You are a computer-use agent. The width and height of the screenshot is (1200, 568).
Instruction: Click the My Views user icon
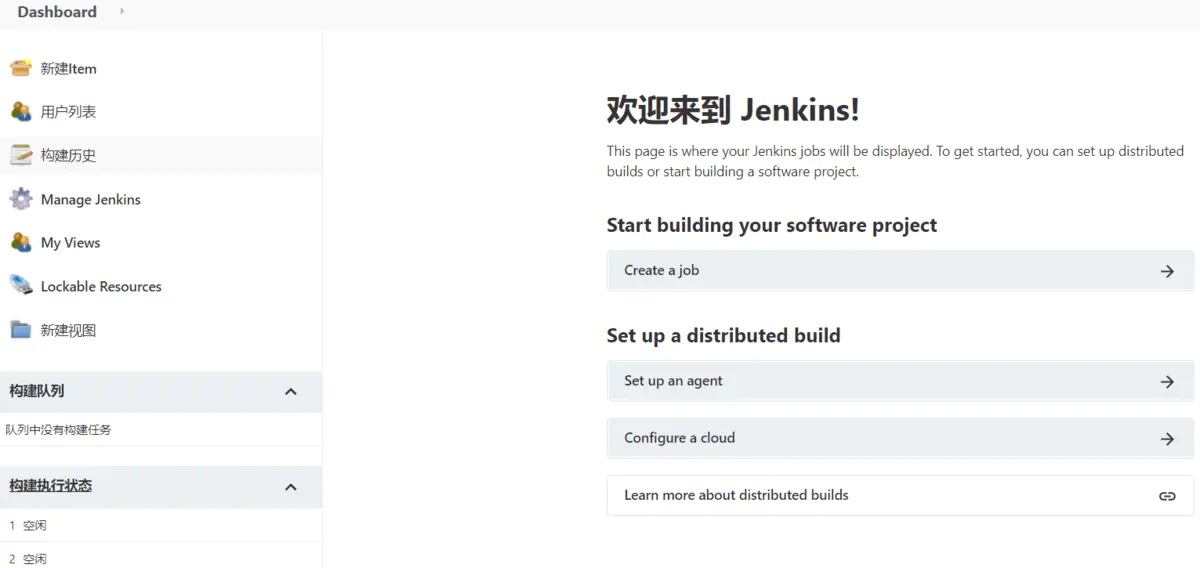point(21,242)
